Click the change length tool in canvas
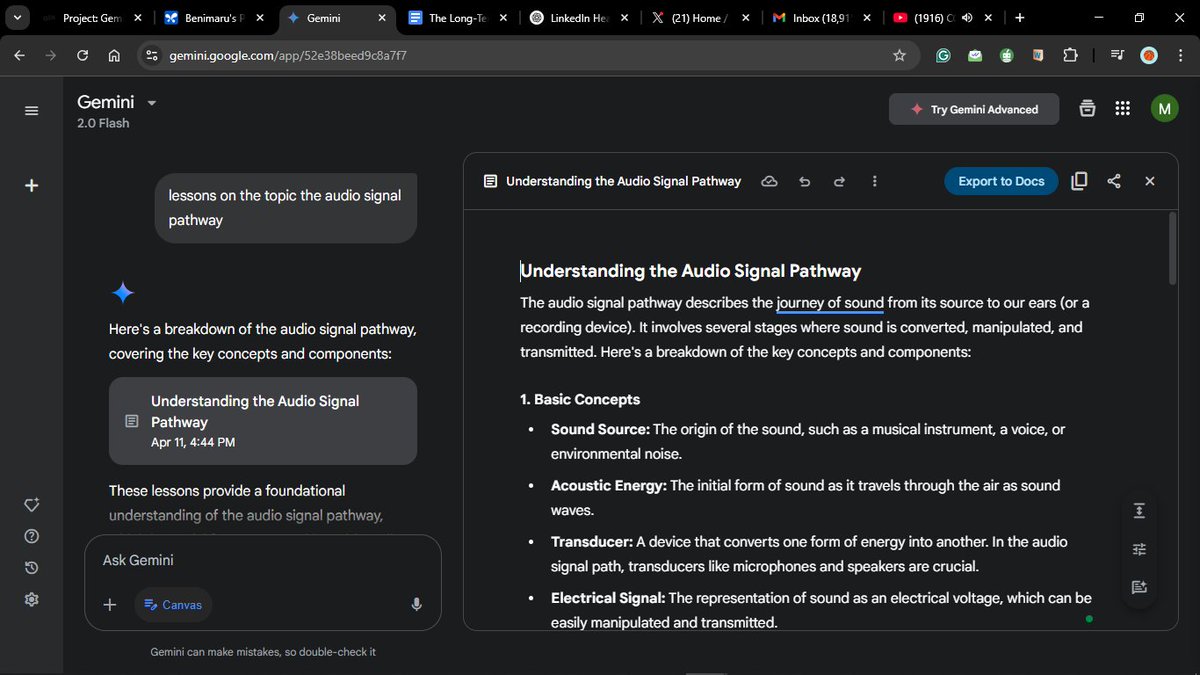The image size is (1200, 675). (x=1139, y=511)
